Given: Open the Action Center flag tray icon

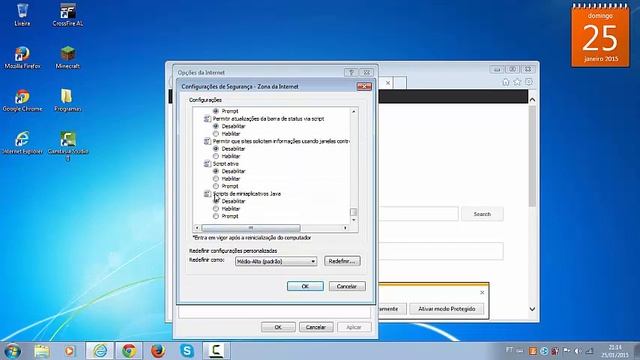Looking at the screenshot, I should (x=567, y=351).
